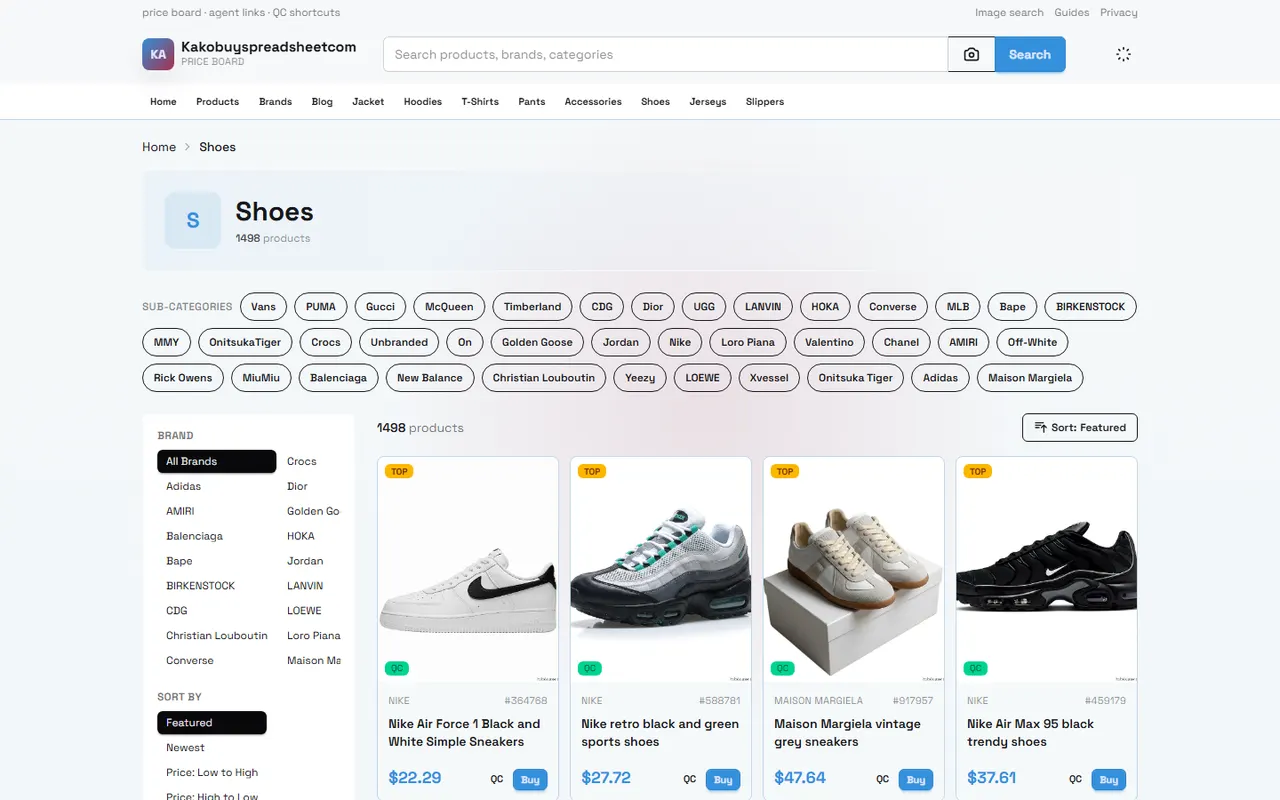Click TOP badge on Nike Air Force 1 card
The width and height of the screenshot is (1280, 800).
click(399, 471)
